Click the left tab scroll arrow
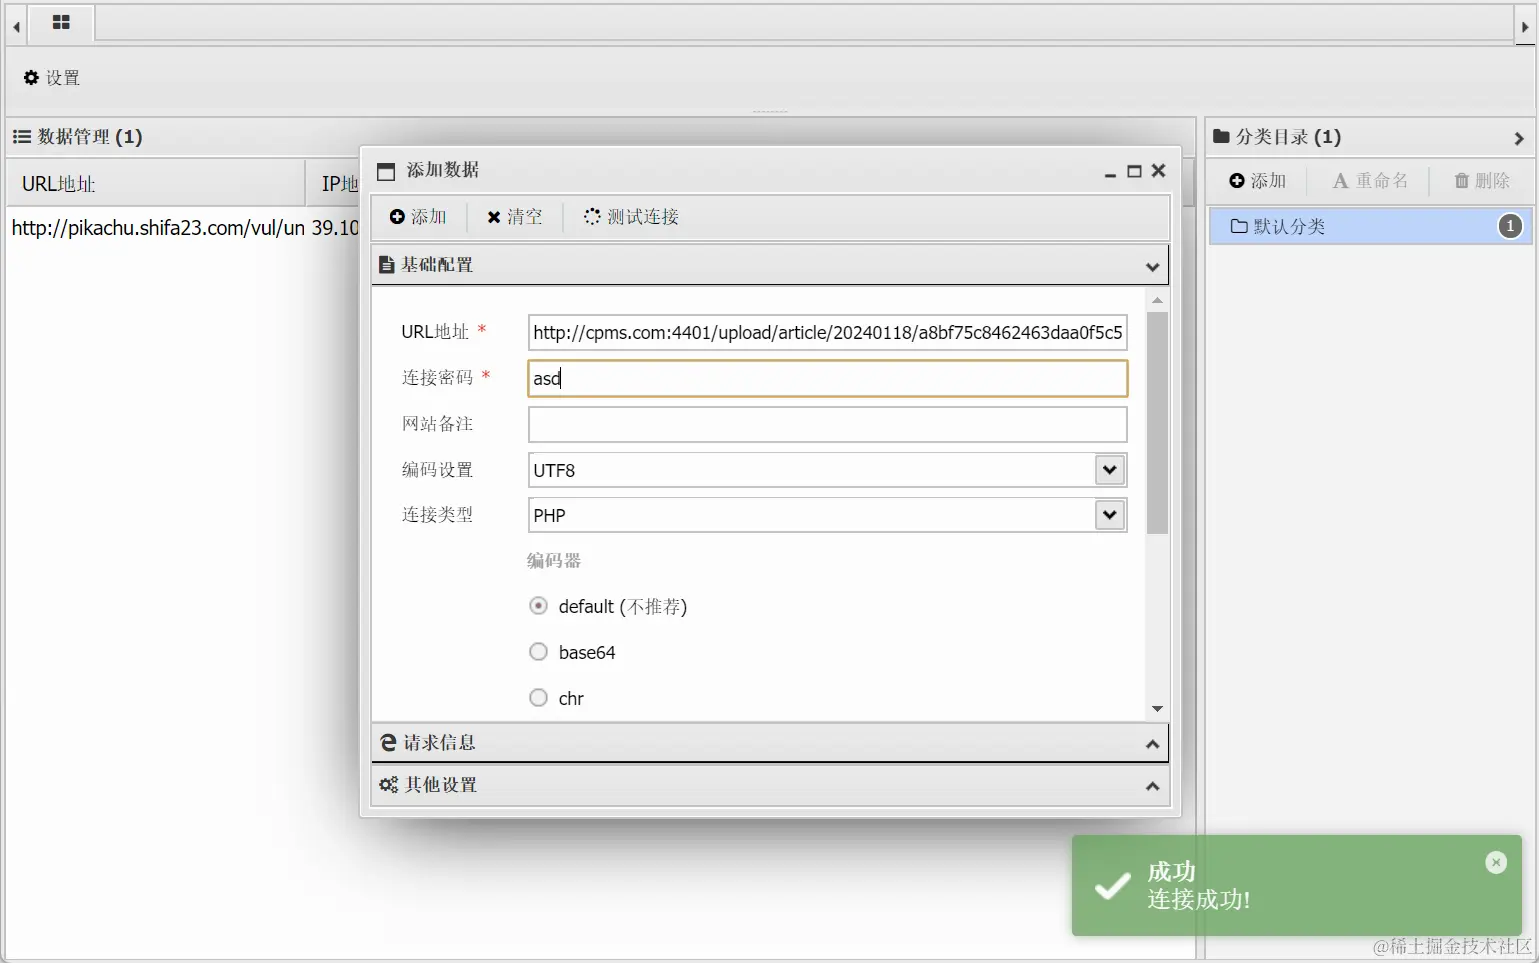Screen dimensions: 1539x963 [x=16, y=27]
